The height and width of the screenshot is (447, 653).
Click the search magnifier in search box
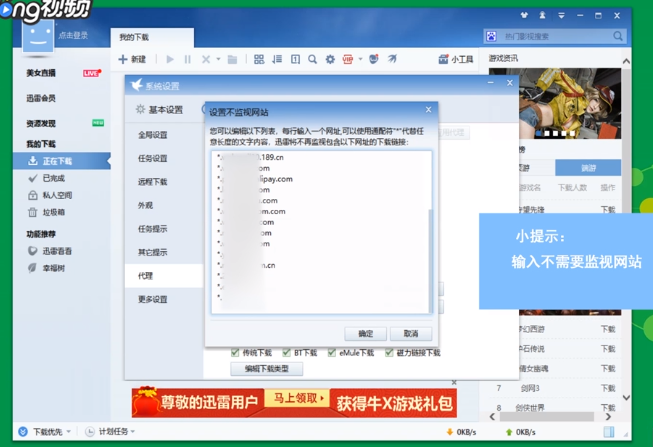coord(618,36)
